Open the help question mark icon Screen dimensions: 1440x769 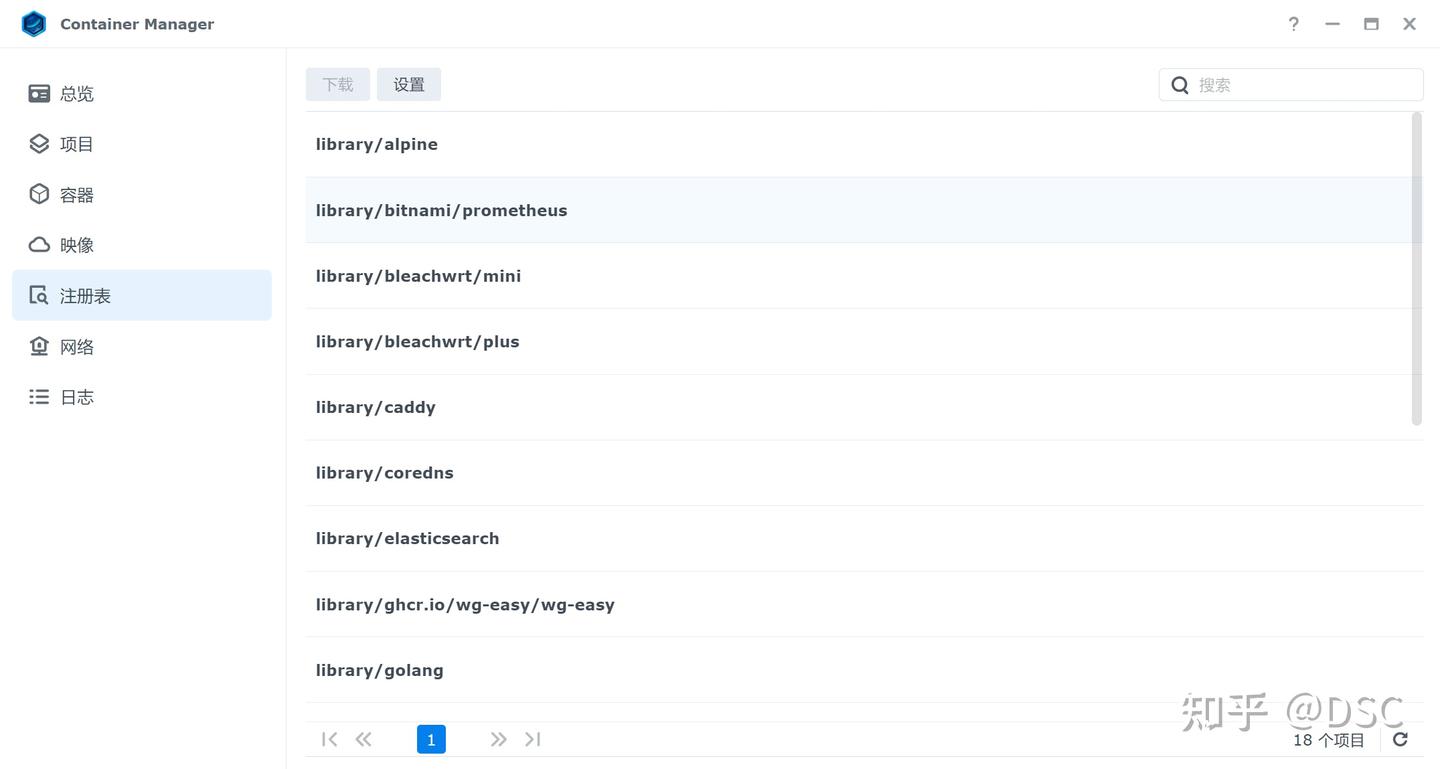(1294, 24)
